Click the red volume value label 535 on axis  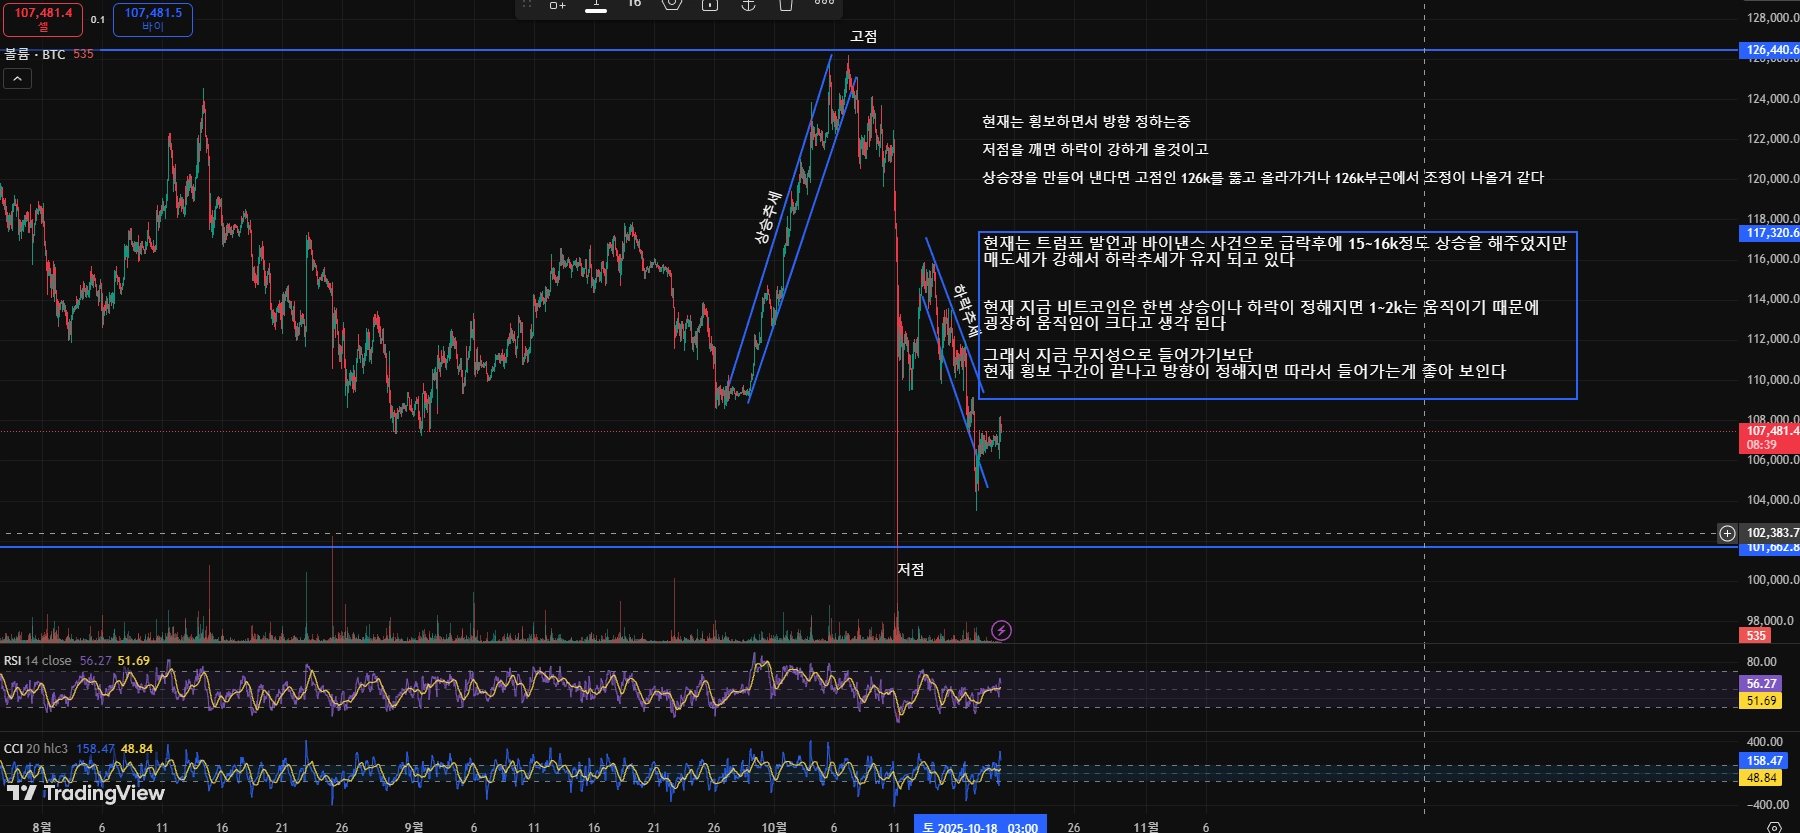pyautogui.click(x=1757, y=636)
